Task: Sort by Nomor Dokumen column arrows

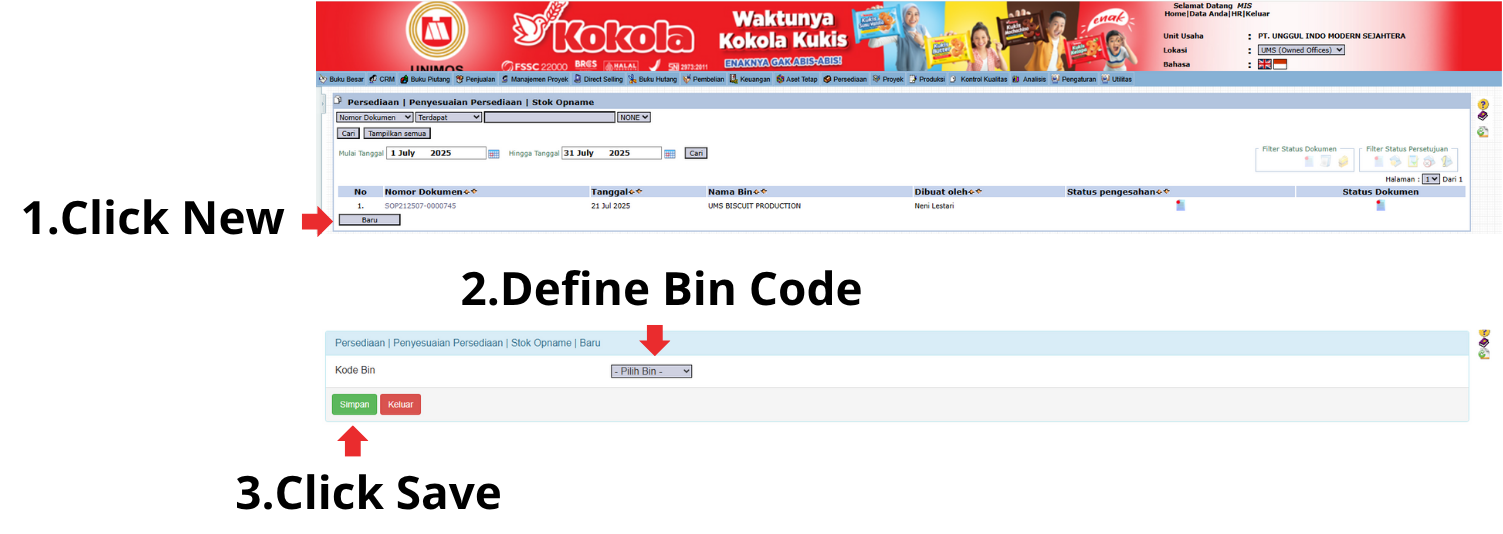Action: pos(470,191)
